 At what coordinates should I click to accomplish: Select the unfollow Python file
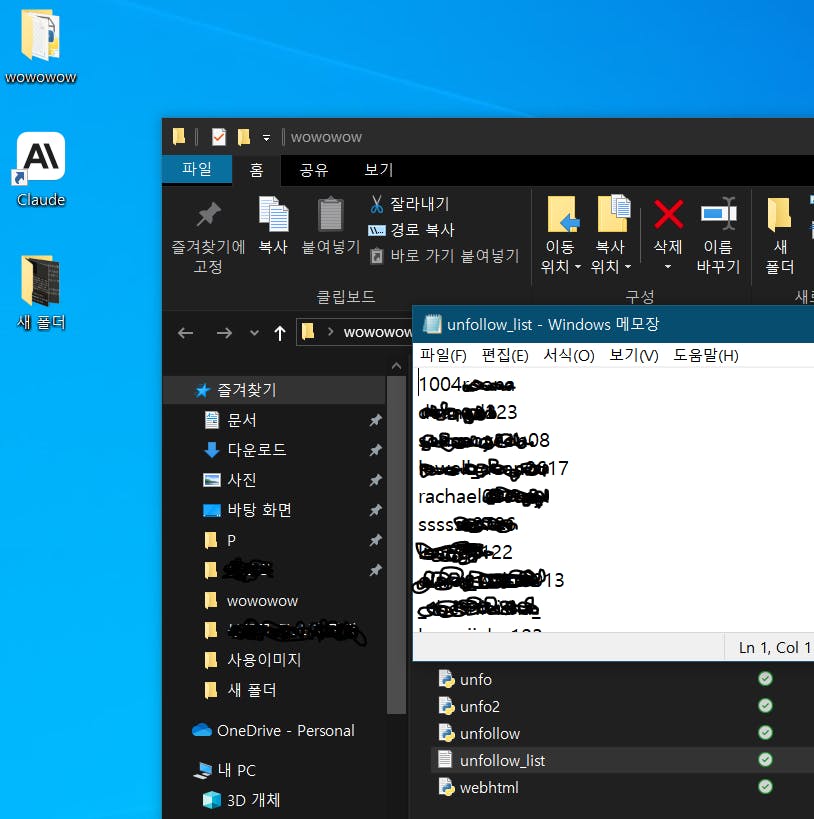pyautogui.click(x=479, y=733)
